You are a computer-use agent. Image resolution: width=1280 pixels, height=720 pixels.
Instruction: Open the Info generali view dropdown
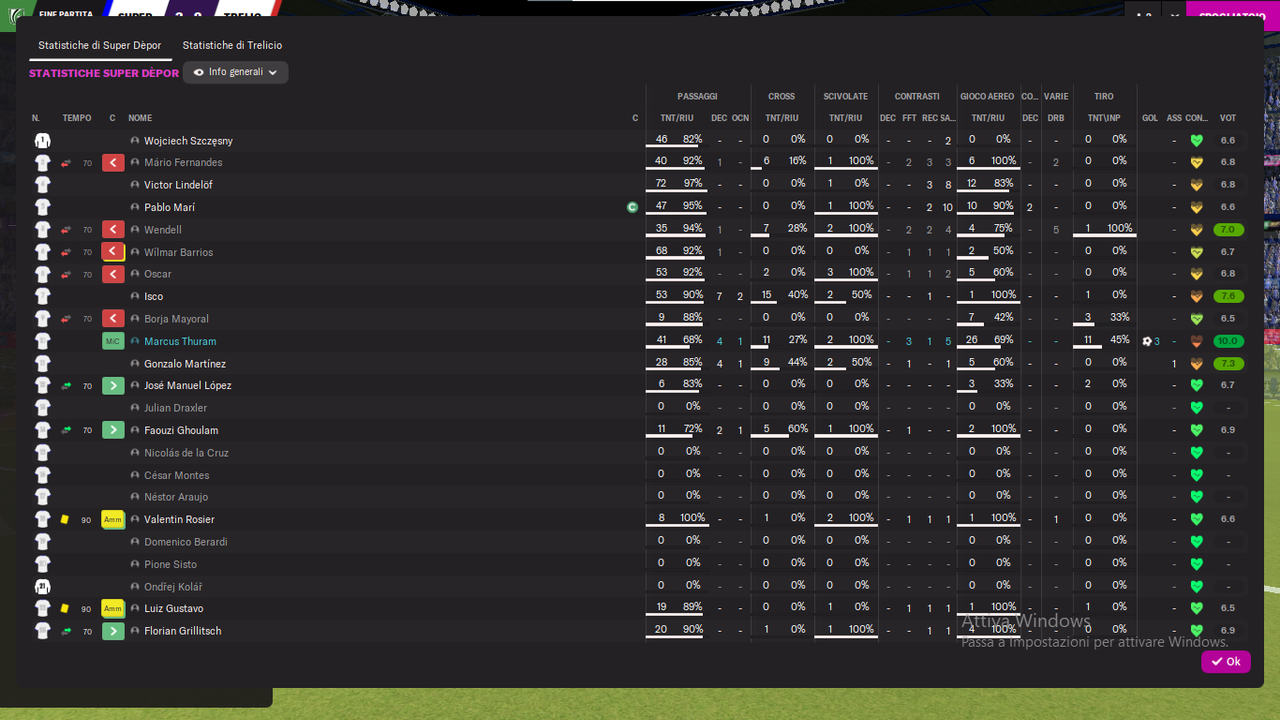236,72
